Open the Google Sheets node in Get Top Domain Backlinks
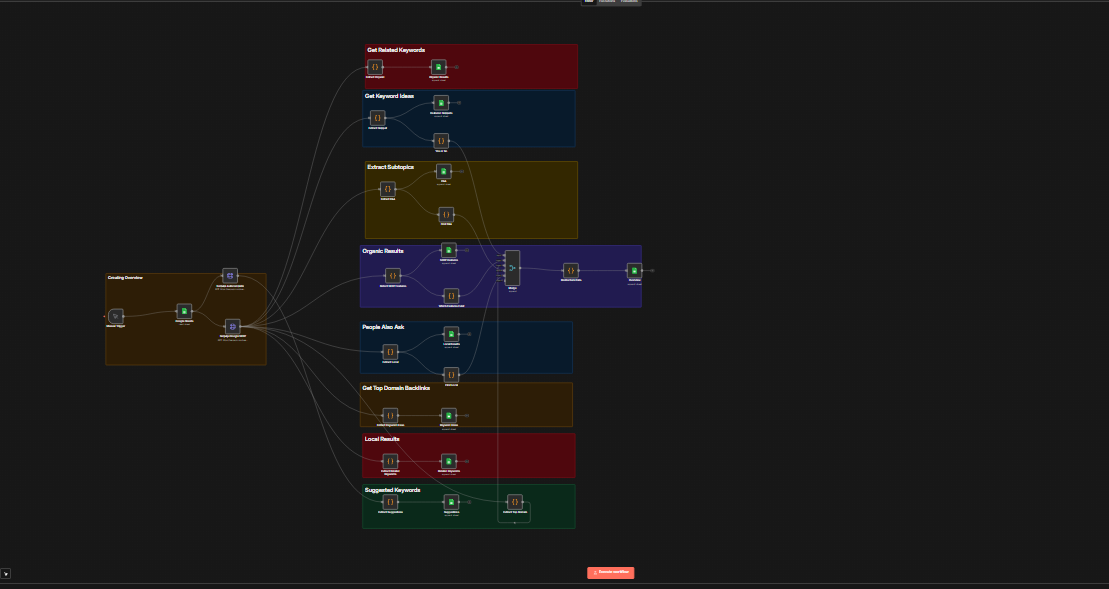 (448, 415)
